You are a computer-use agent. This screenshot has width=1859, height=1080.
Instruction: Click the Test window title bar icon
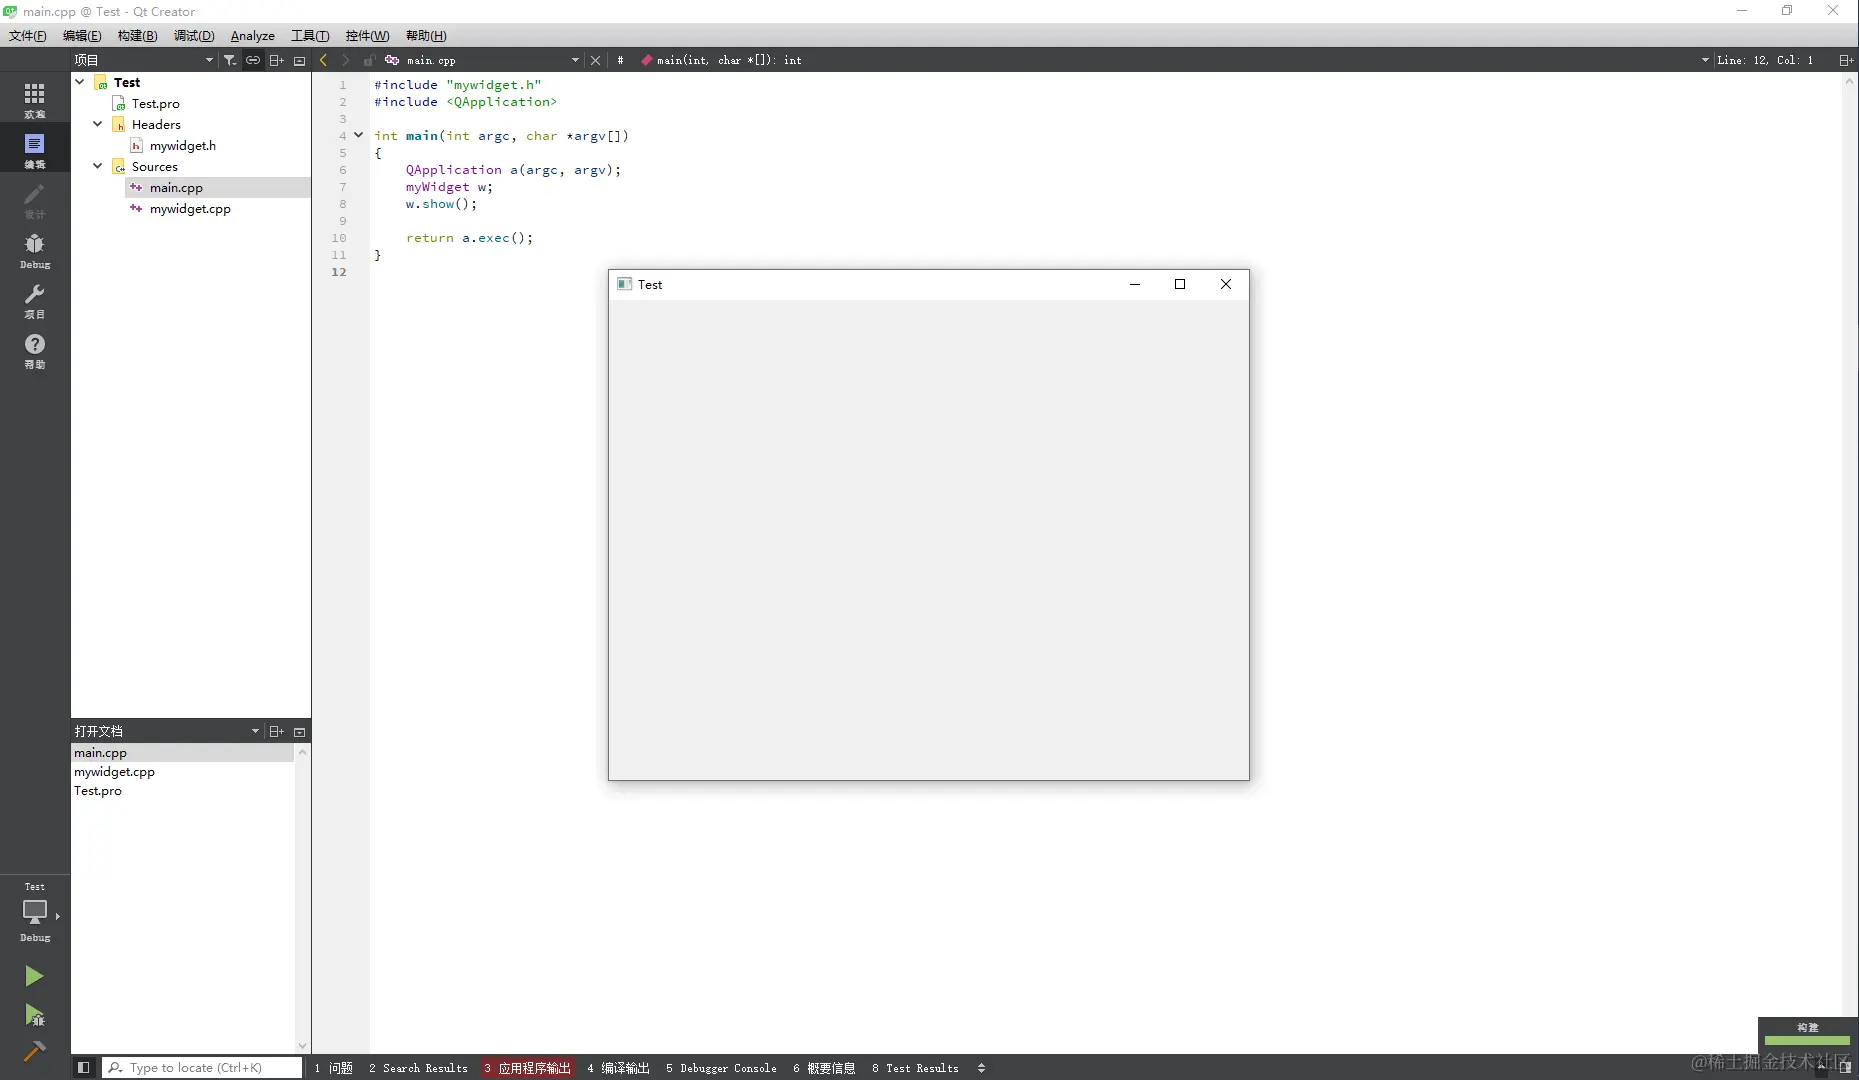pyautogui.click(x=624, y=284)
